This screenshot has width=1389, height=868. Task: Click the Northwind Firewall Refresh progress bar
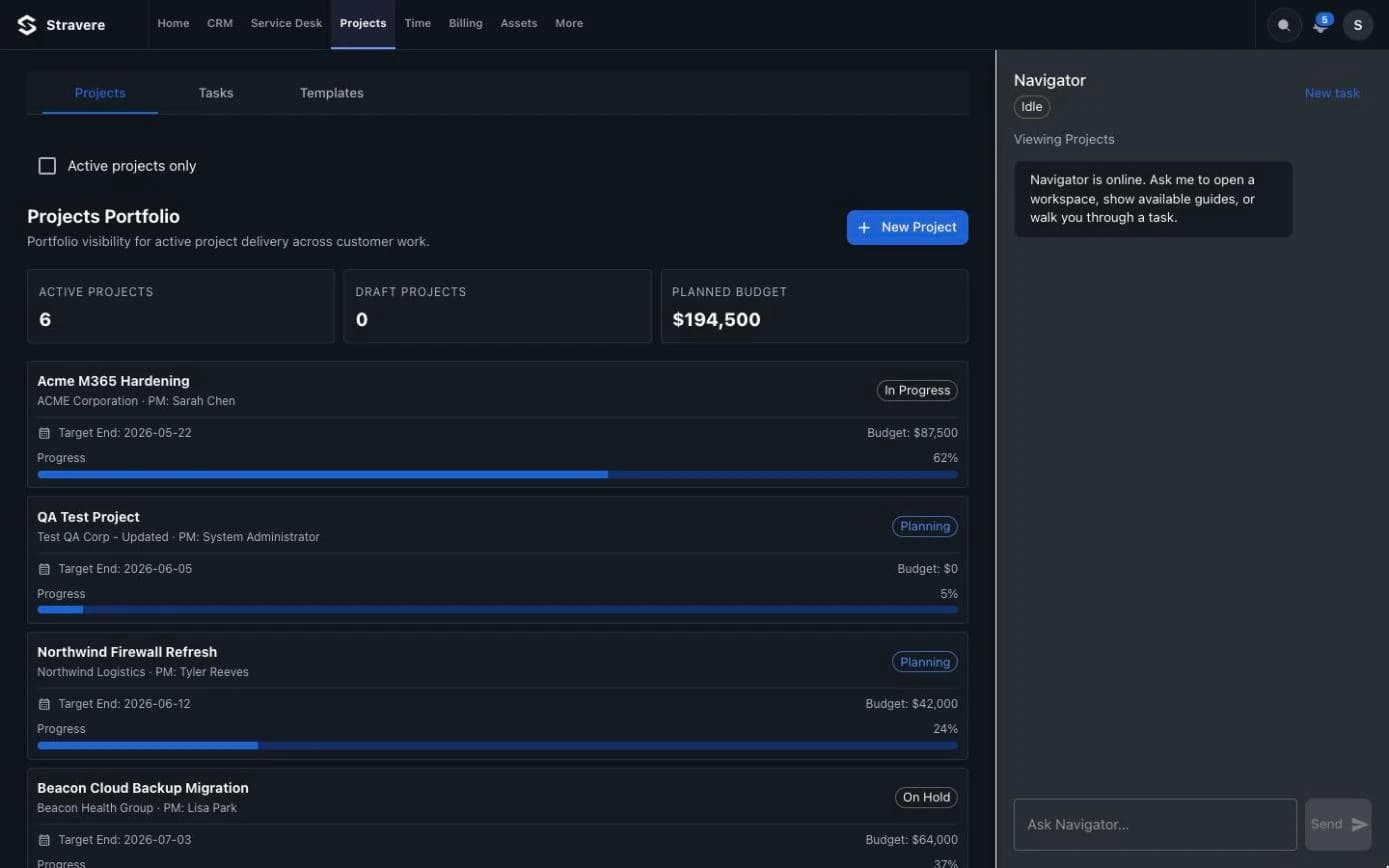(497, 745)
